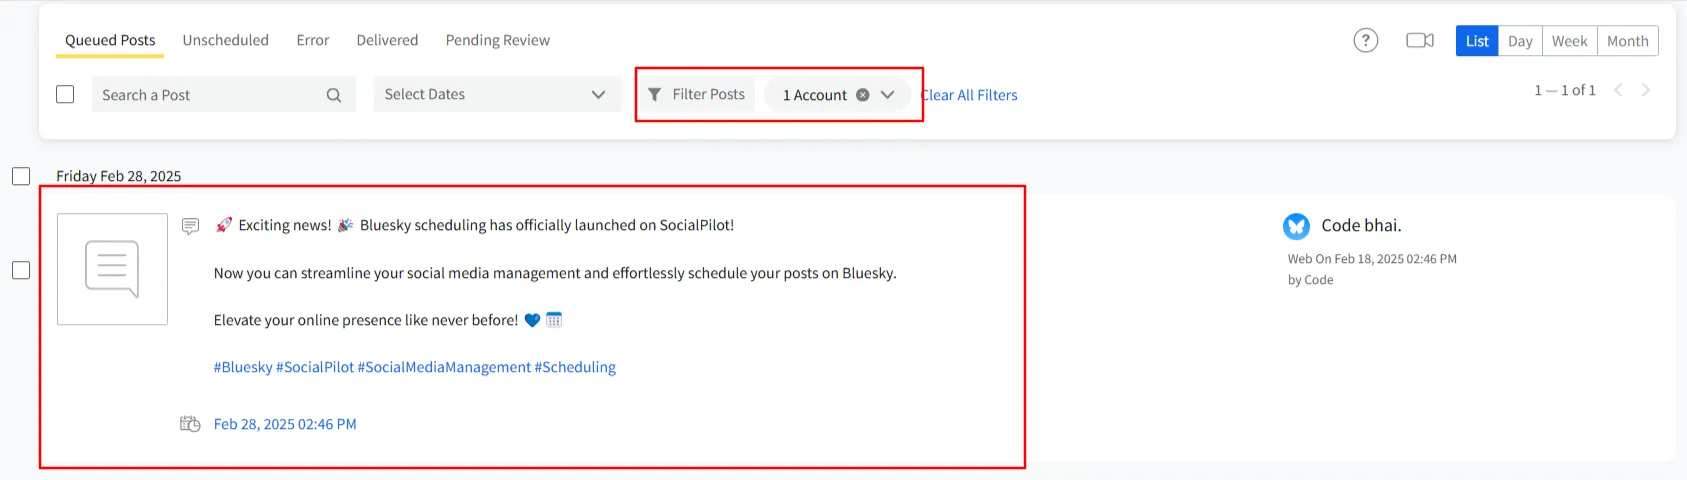Click the funnel Filter Posts icon
The image size is (1687, 480).
(655, 95)
